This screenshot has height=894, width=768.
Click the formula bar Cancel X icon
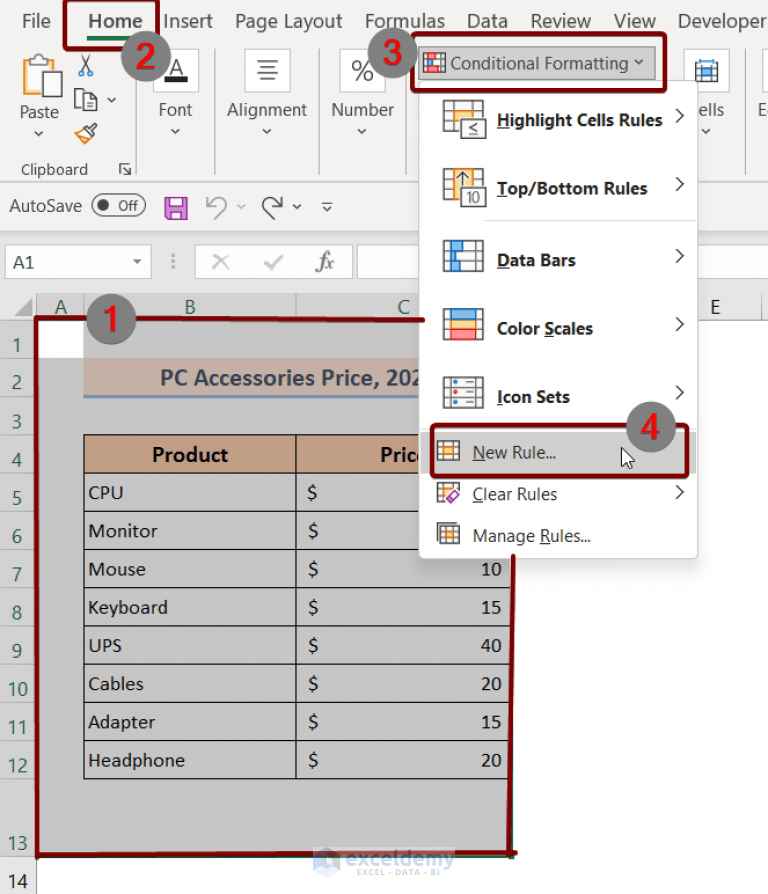[x=220, y=262]
